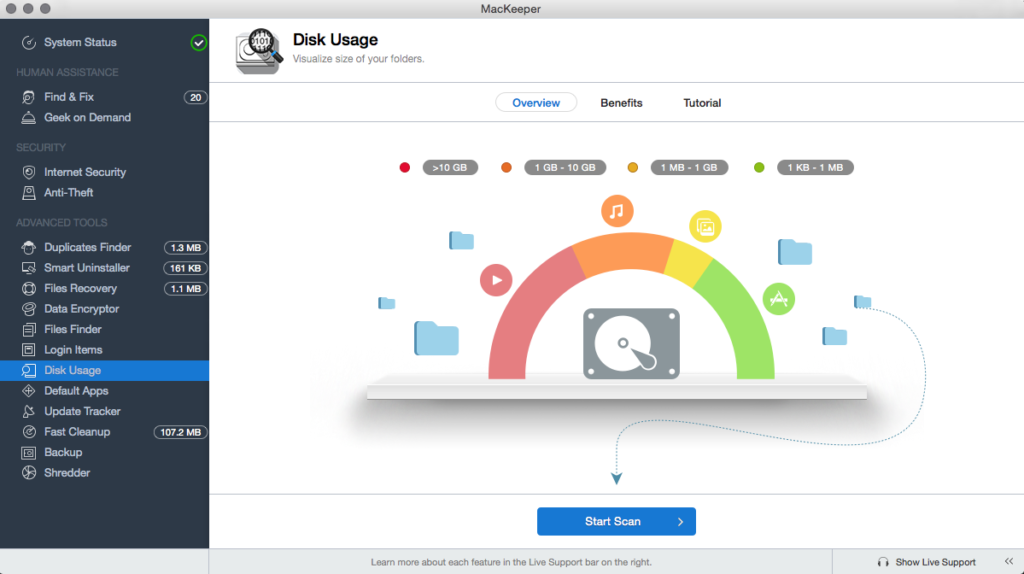Click the Duplicates Finder icon

coord(29,247)
